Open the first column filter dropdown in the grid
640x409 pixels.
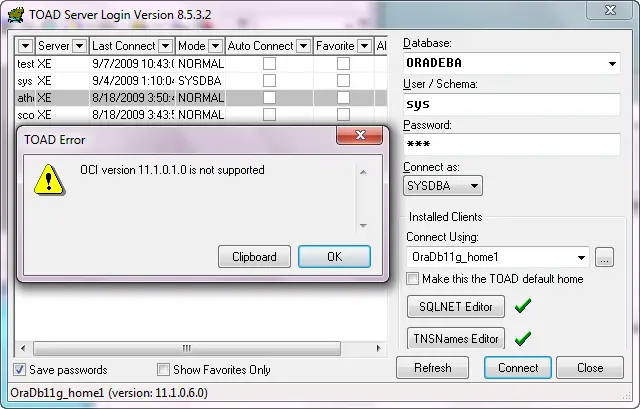25,46
